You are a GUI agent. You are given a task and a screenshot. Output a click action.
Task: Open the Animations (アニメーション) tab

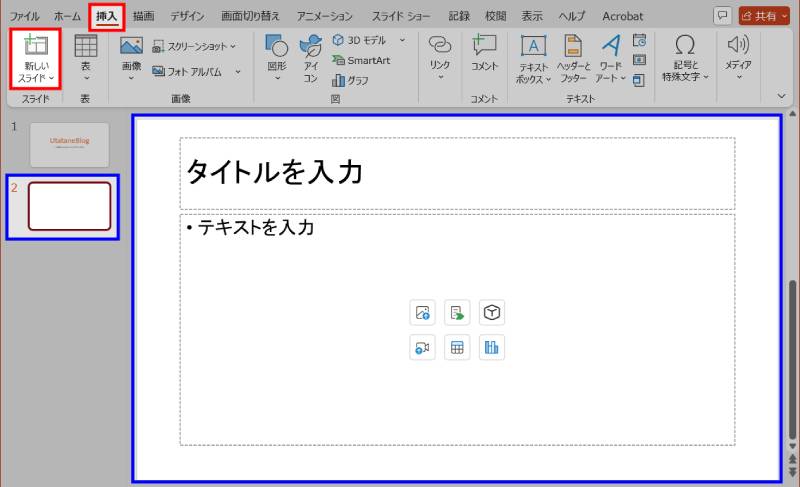click(x=324, y=16)
